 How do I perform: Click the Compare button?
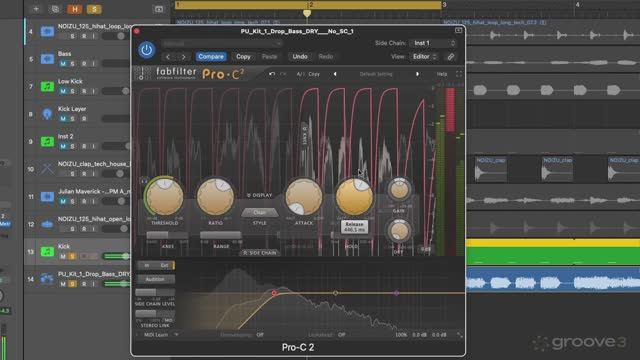[x=211, y=57]
